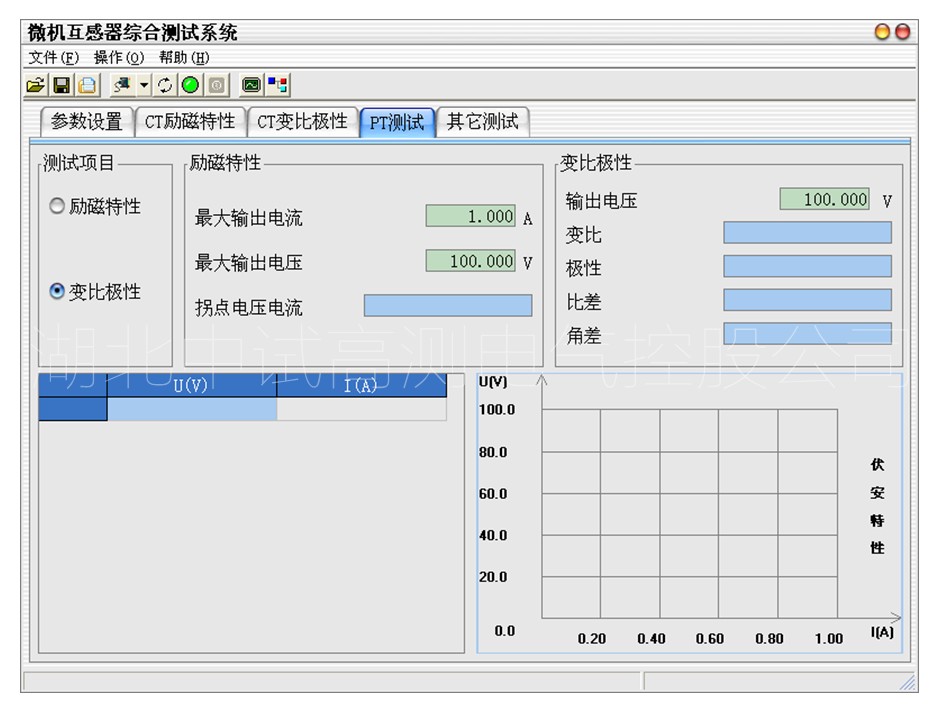Open the 帮助(H) menu
The width and height of the screenshot is (940, 713).
point(184,58)
